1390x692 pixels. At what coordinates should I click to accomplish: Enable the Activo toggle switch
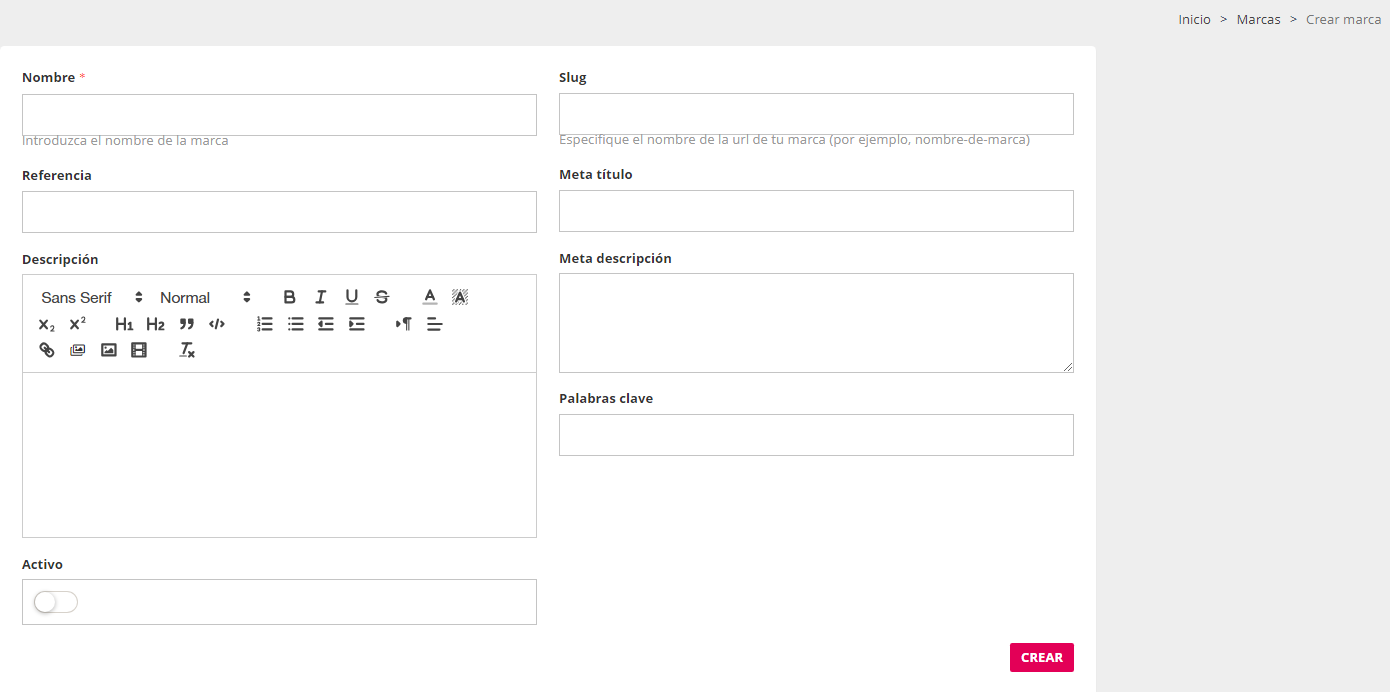[x=55, y=602]
